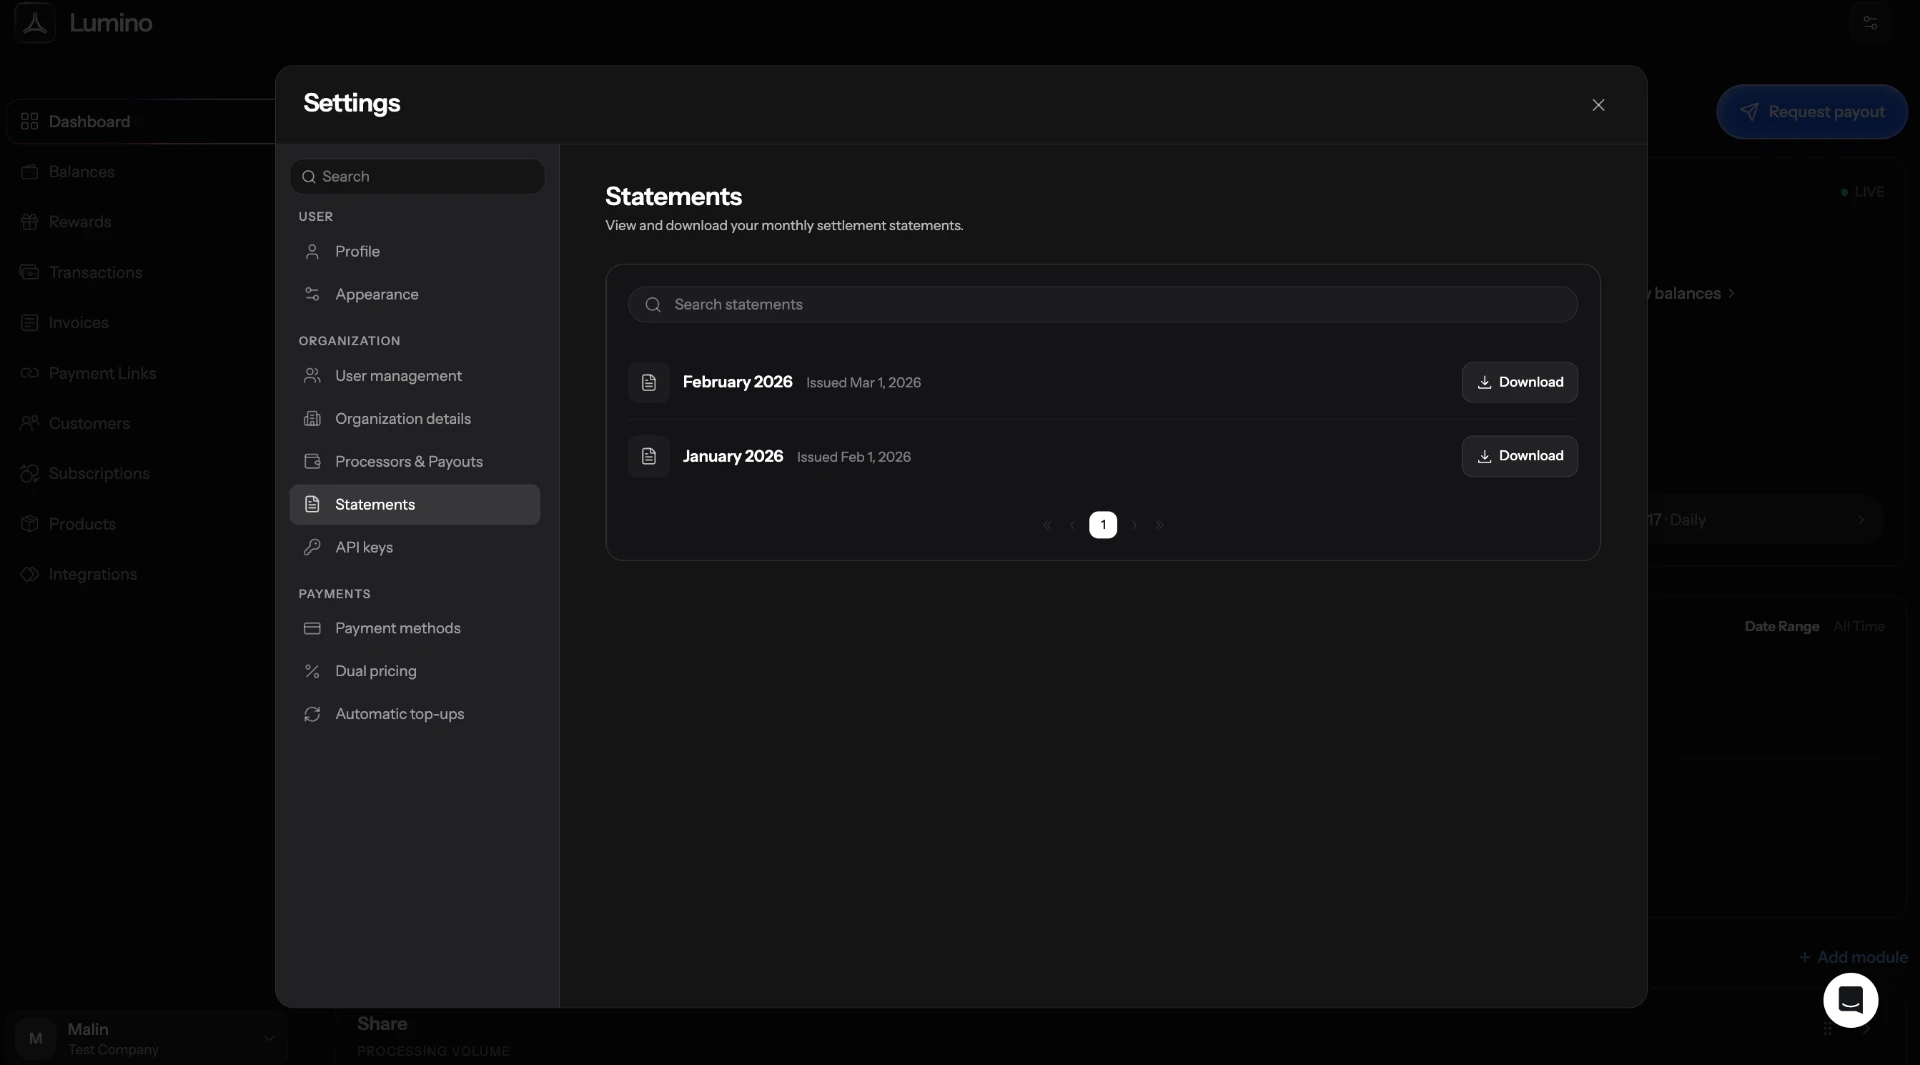Click the Lumino logo icon
This screenshot has height=1065, width=1920.
35,22
